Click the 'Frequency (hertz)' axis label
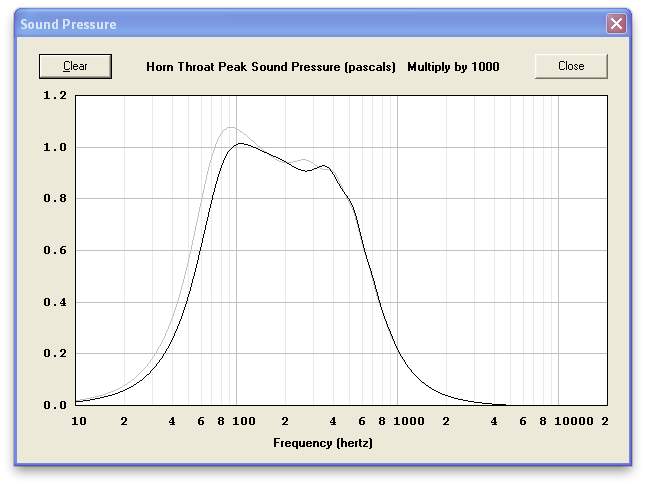 coord(323,443)
